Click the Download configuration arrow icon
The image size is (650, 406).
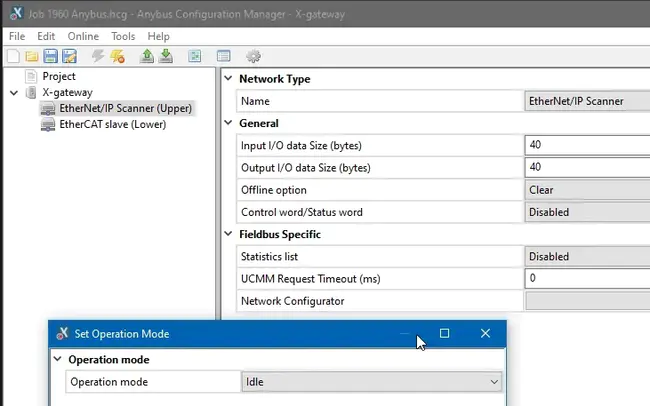(x=164, y=56)
